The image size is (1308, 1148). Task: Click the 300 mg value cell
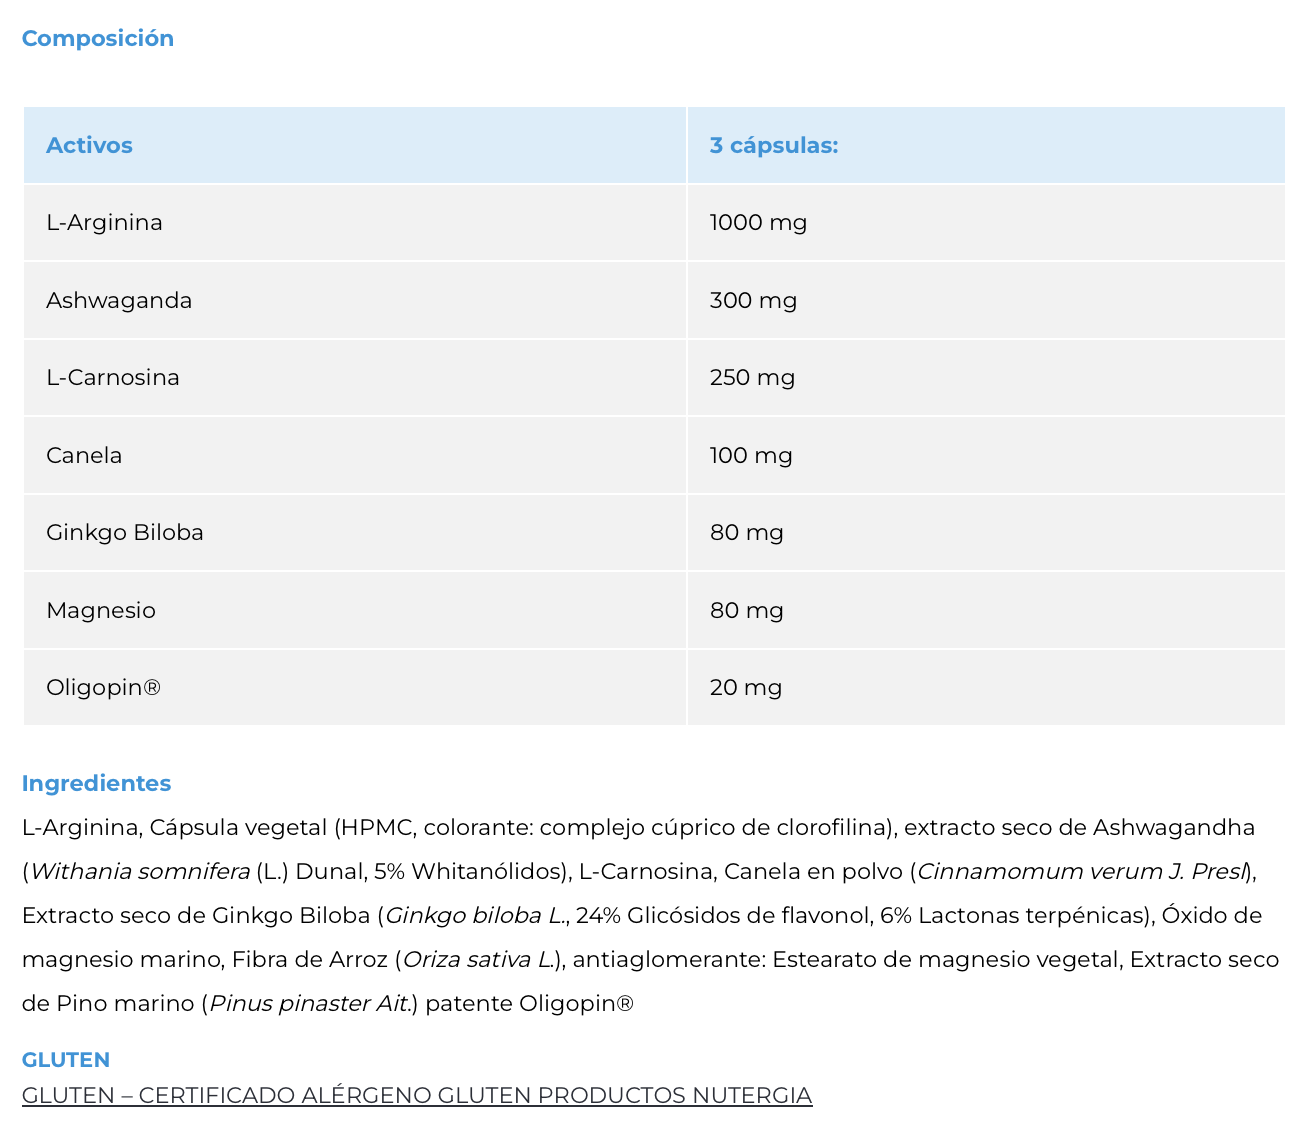(986, 300)
